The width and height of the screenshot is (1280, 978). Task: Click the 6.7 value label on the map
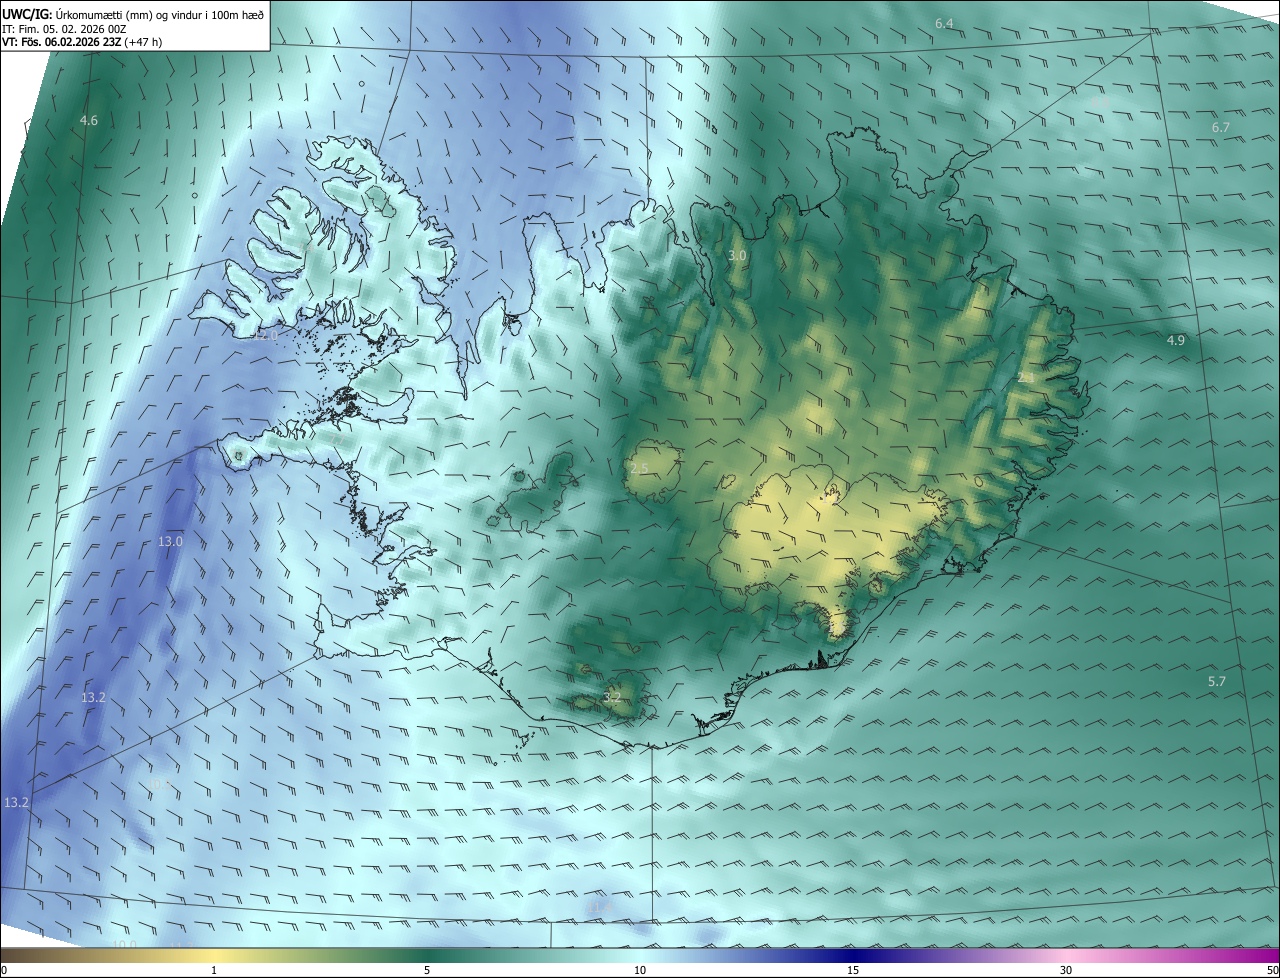point(1220,127)
